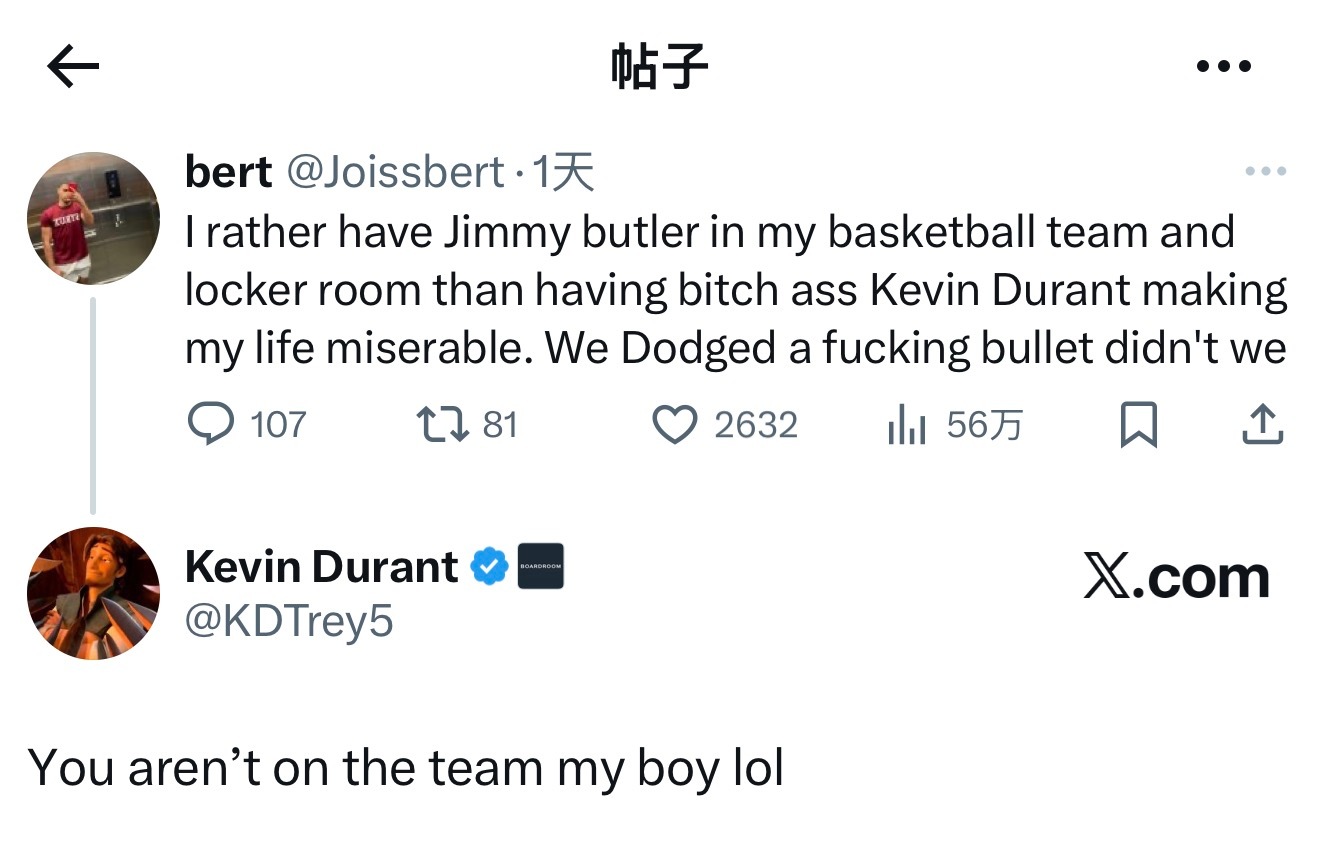Open bert's profile picture
Image resolution: width=1320 pixels, height=847 pixels.
click(x=93, y=218)
